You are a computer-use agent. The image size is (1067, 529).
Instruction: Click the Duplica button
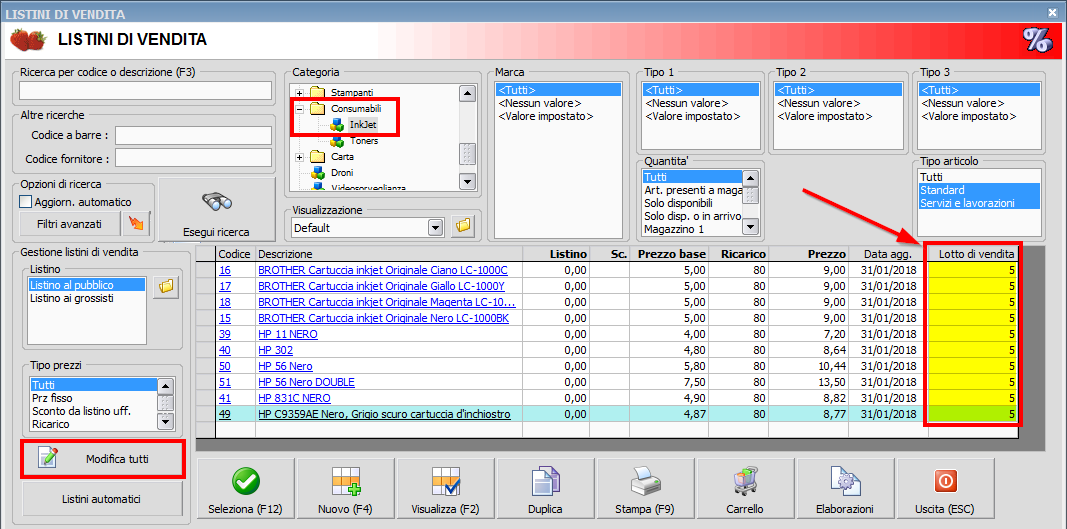[545, 489]
